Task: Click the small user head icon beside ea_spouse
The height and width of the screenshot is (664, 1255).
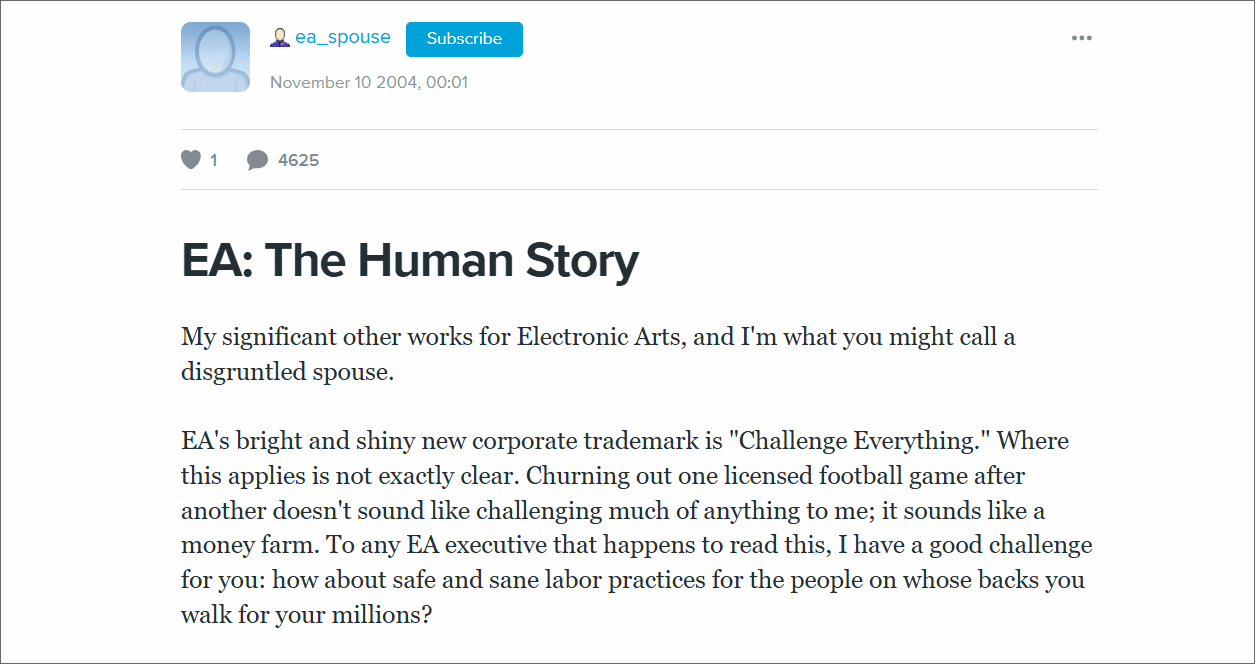Action: (x=280, y=38)
